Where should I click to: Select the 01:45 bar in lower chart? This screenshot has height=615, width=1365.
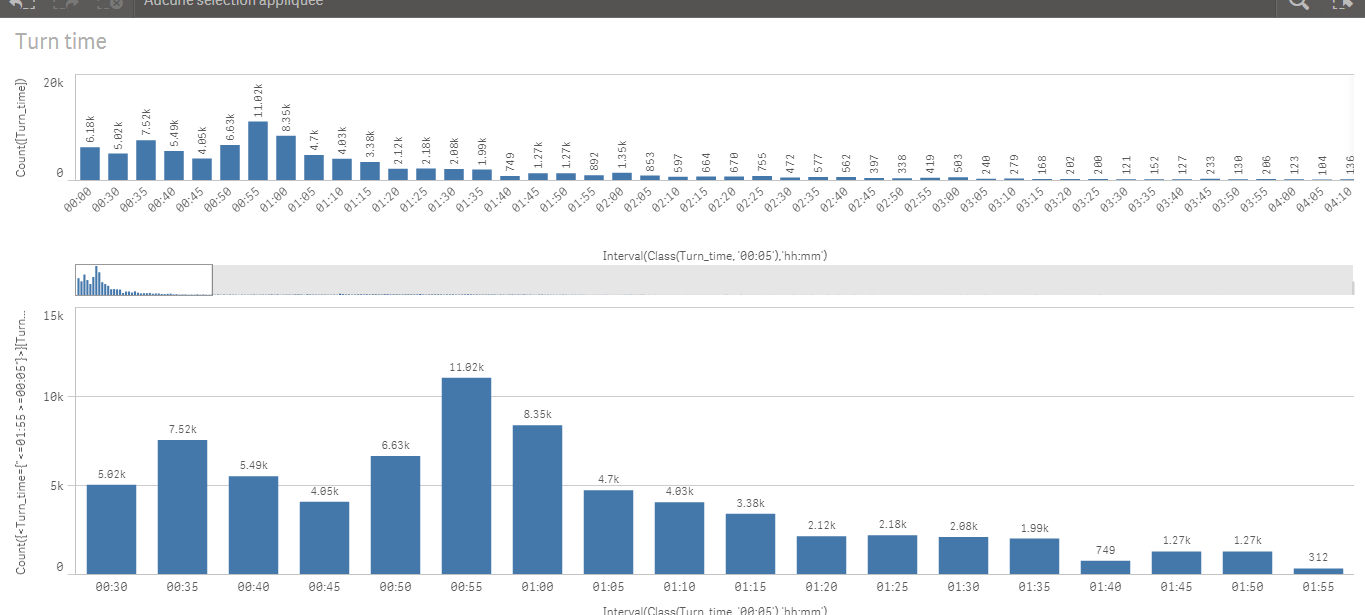1176,562
